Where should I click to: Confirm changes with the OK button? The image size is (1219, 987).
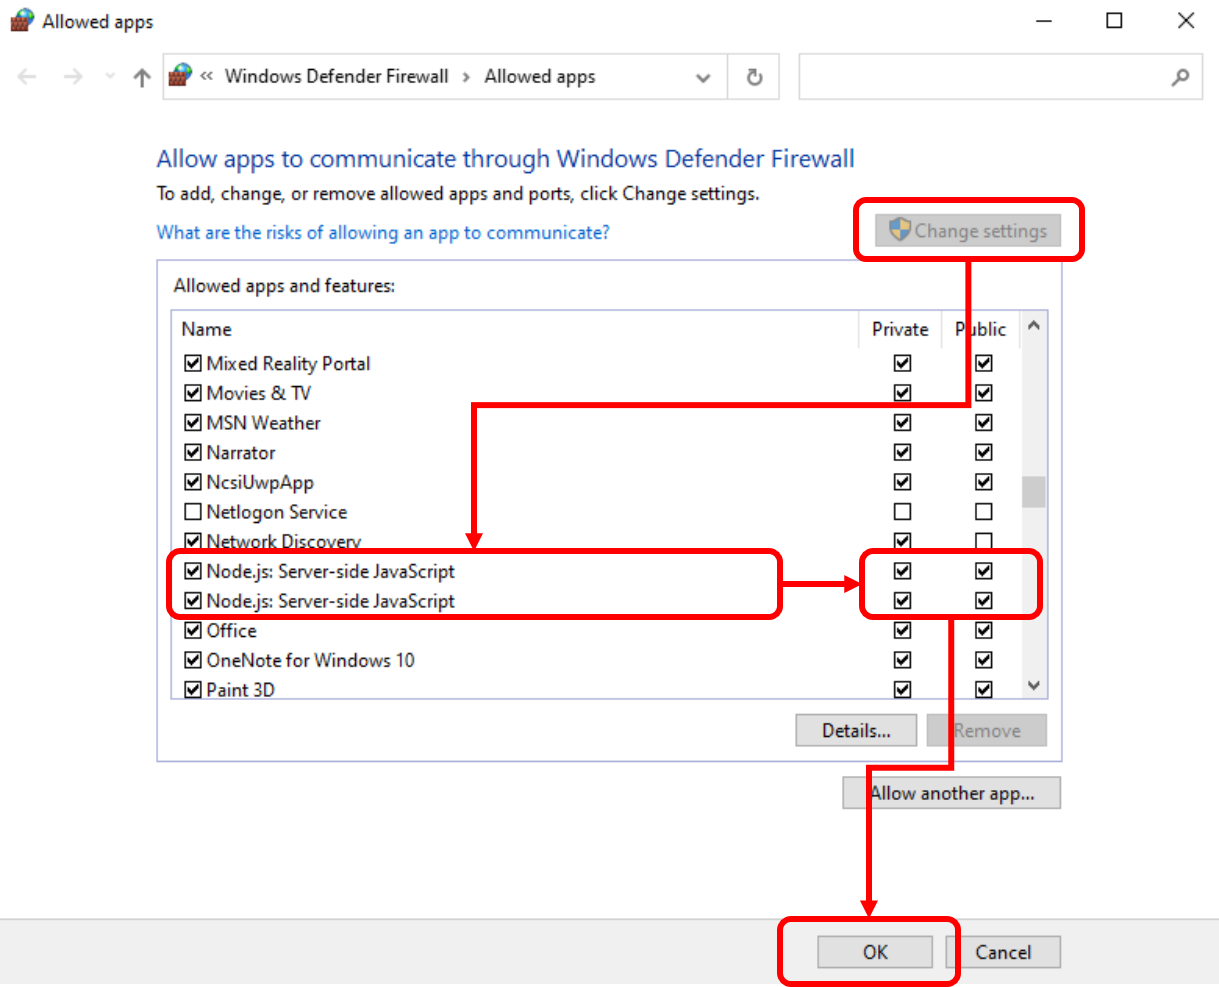click(875, 952)
